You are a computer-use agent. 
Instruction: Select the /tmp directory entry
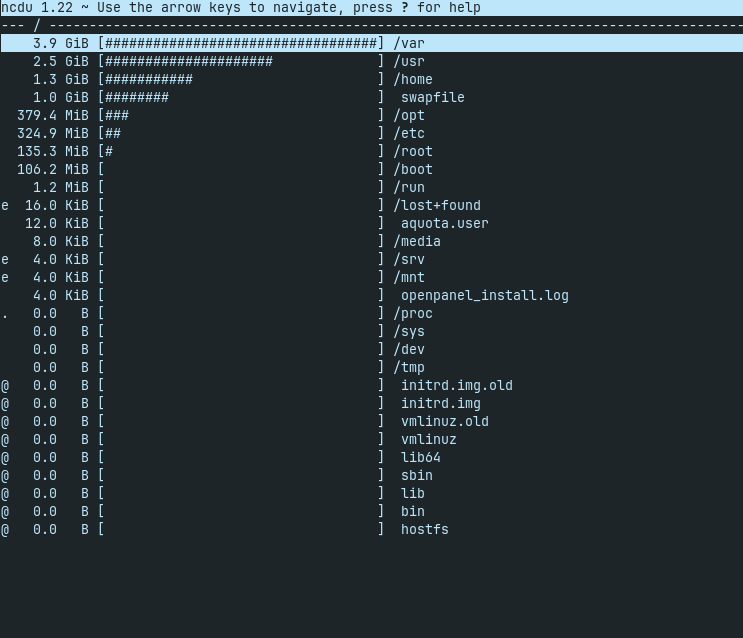(x=372, y=367)
